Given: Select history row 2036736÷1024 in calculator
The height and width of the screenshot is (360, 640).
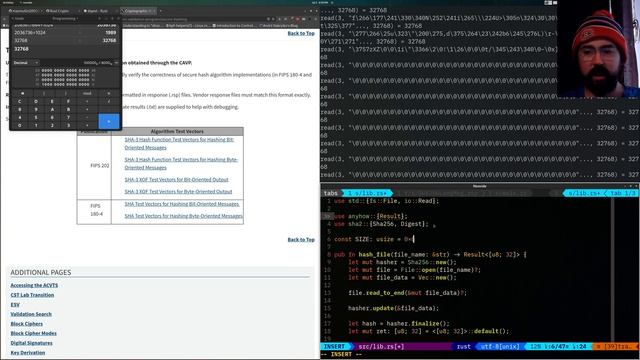Looking at the screenshot, I should point(65,33).
